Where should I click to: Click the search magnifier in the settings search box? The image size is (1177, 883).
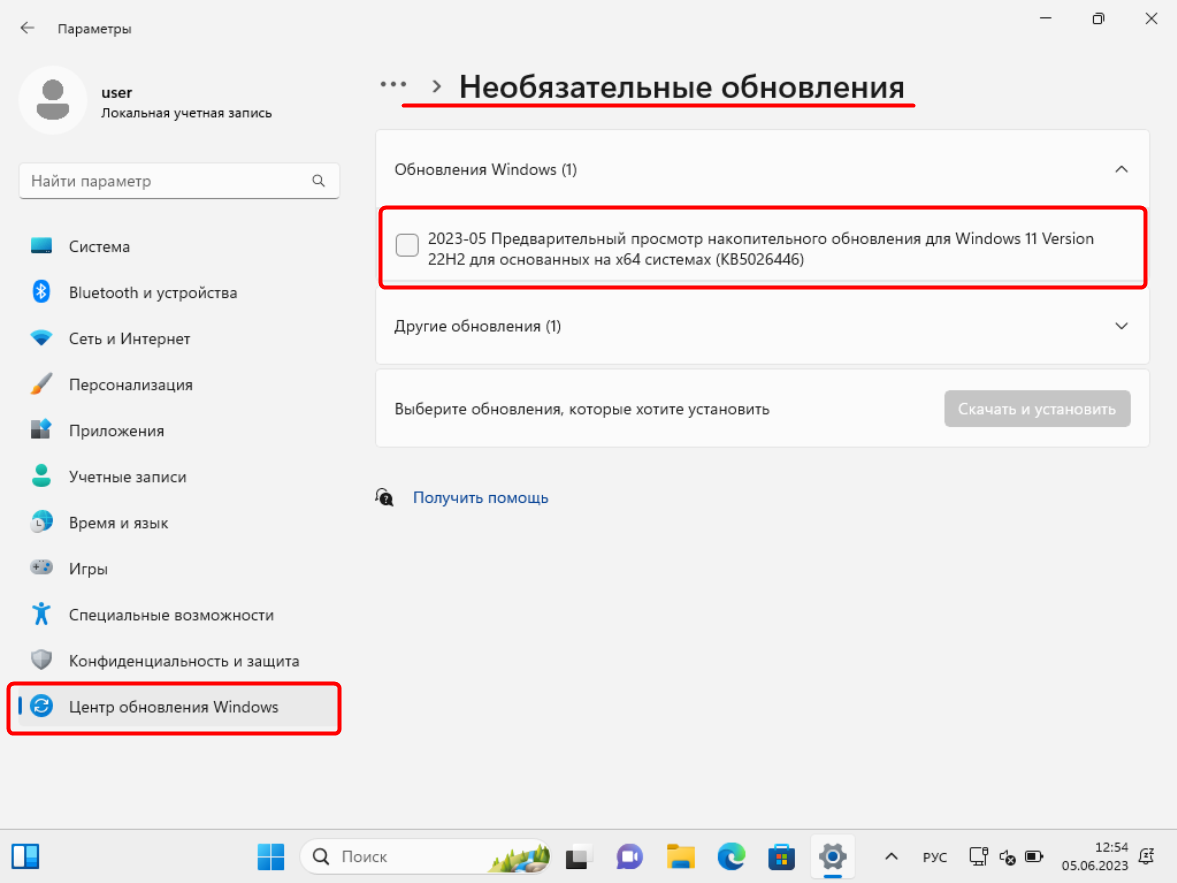[x=318, y=181]
